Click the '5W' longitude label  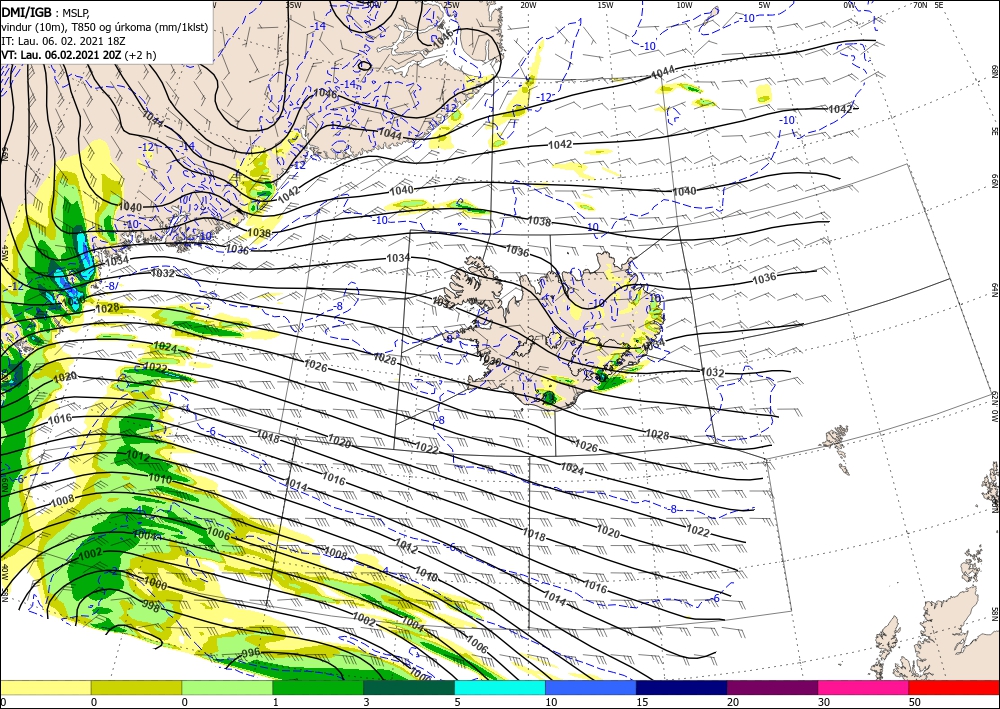pos(764,5)
